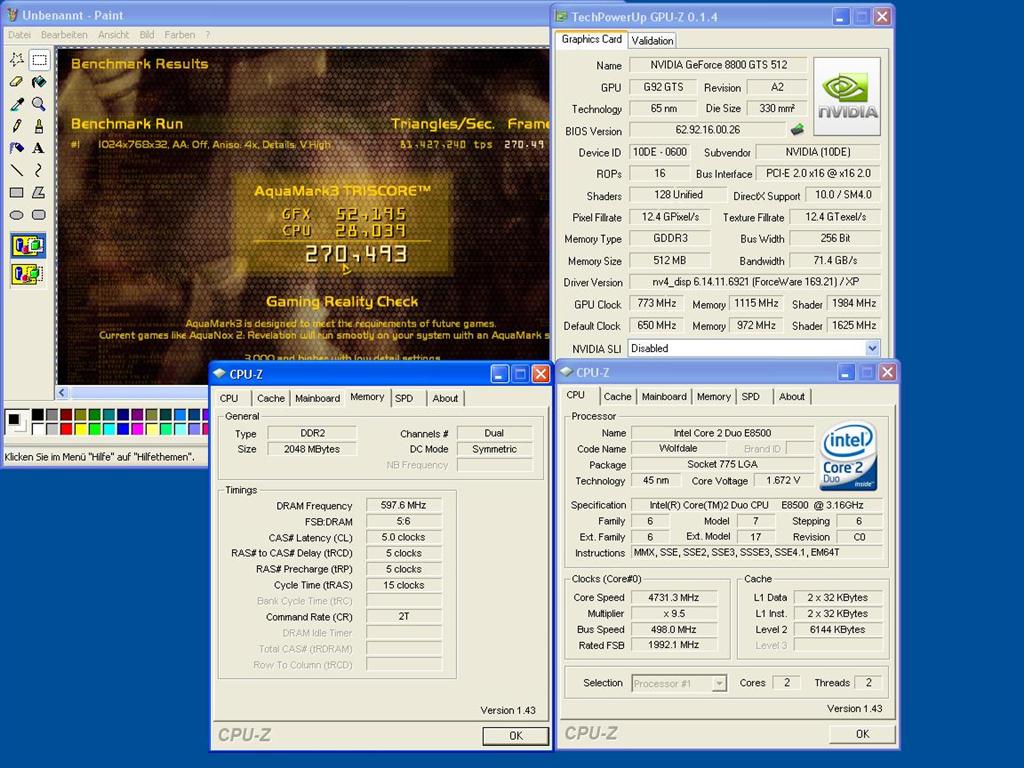The image size is (1024, 768).
Task: Click the Core Speed 4731.3 MHz value
Action: [x=673, y=597]
